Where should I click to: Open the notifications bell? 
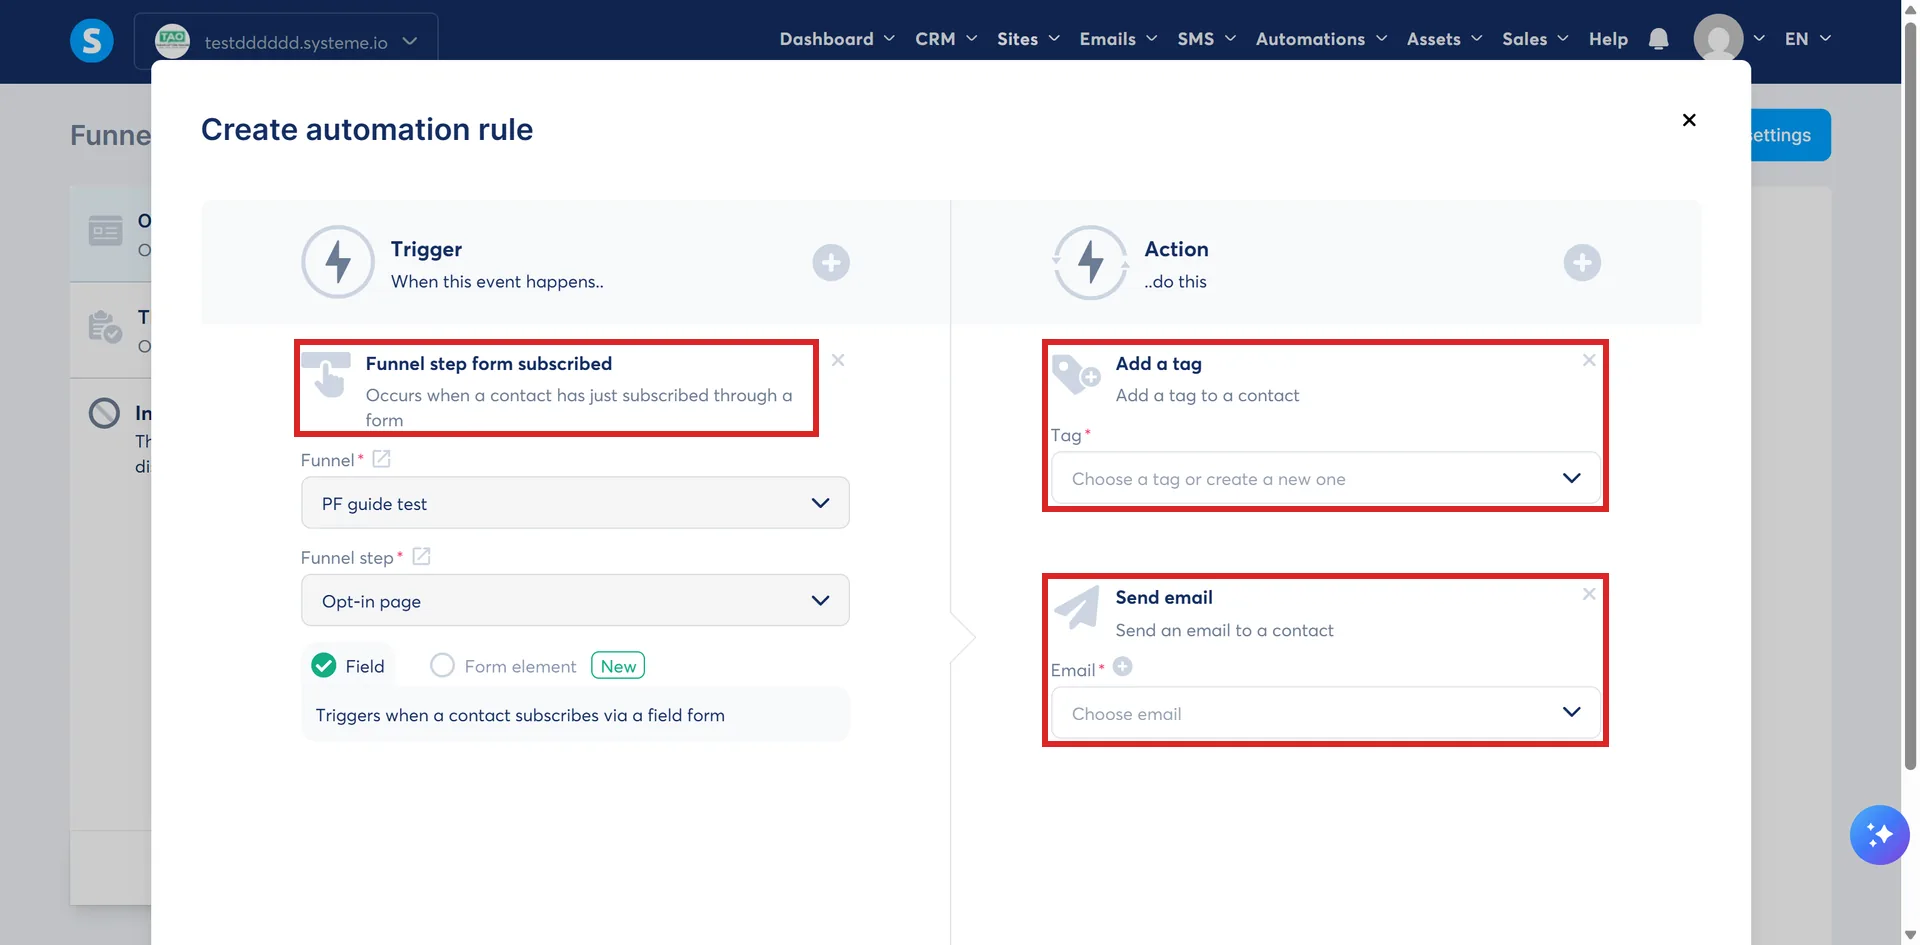point(1658,39)
